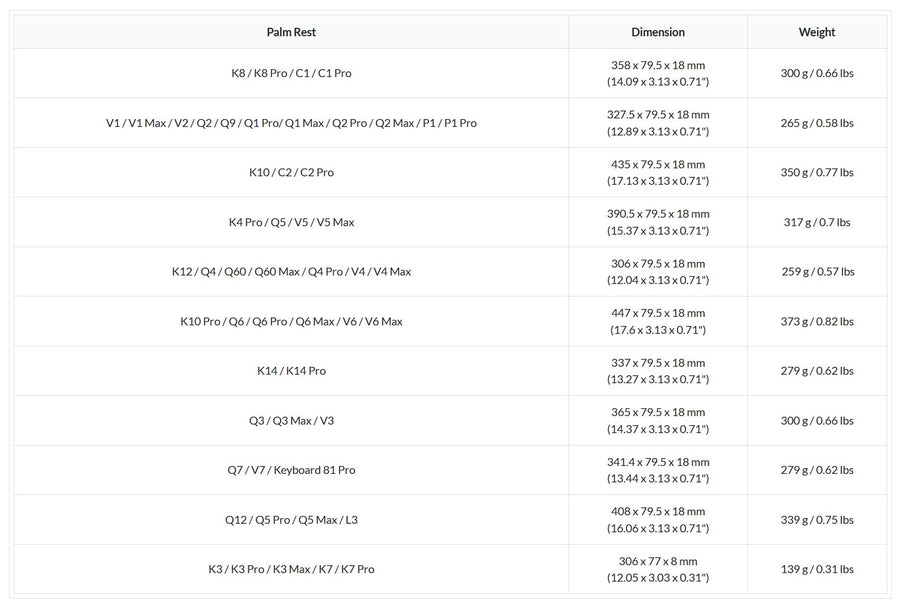Select the 306 x 77 x 8 mm dimension
902x606 pixels.
[x=658, y=561]
